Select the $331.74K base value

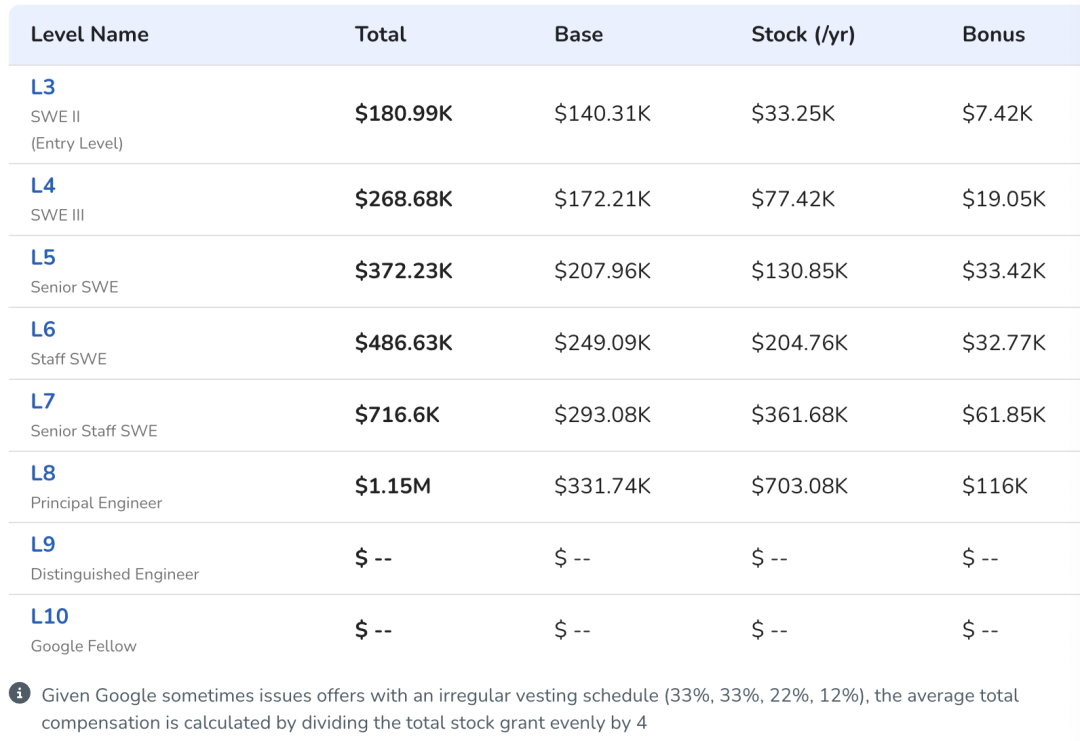[x=603, y=486]
